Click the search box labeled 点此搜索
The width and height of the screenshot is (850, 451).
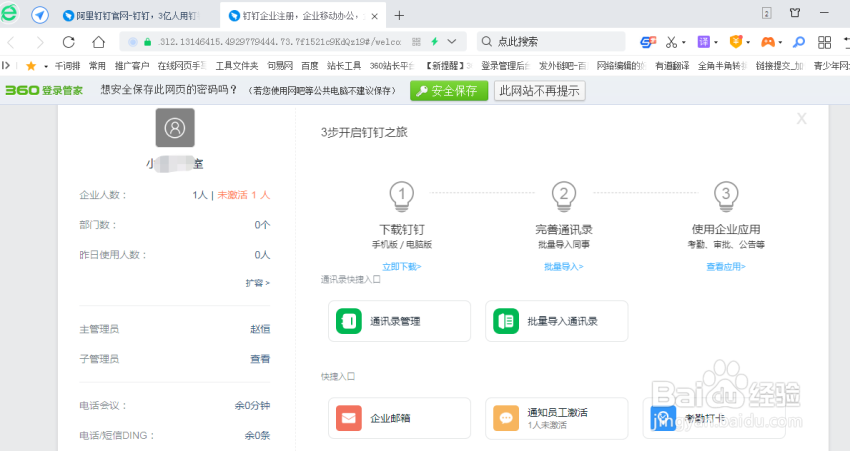click(x=551, y=42)
